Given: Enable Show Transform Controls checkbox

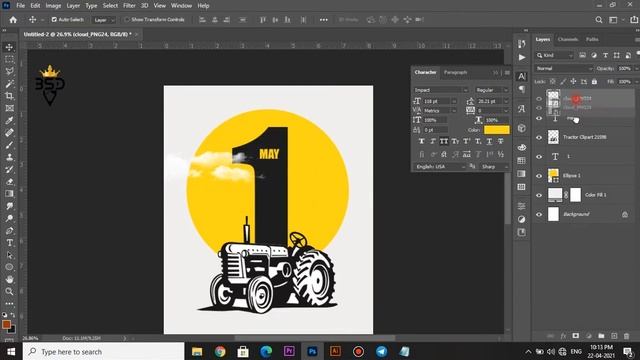Looking at the screenshot, I should pyautogui.click(x=127, y=19).
